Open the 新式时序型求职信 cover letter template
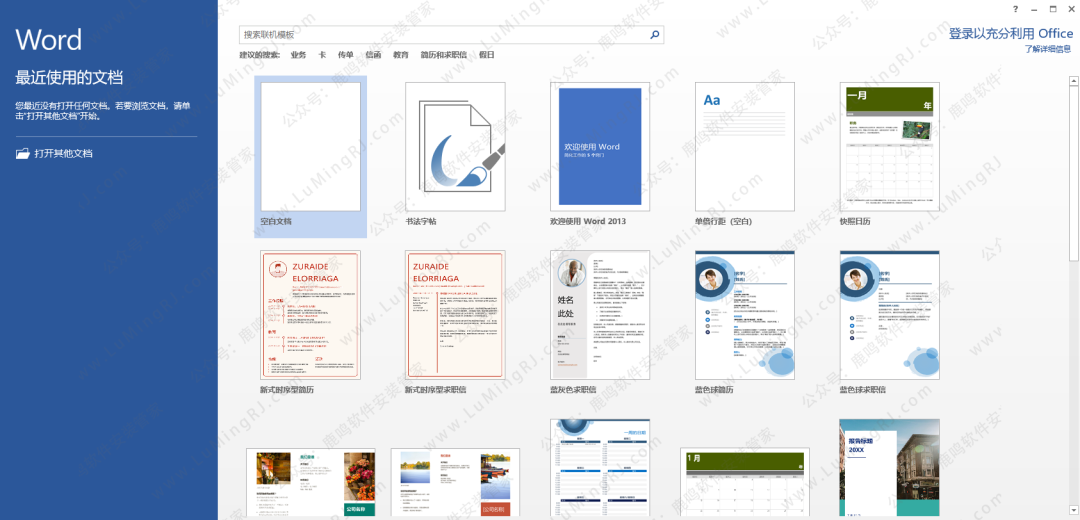This screenshot has height=520, width=1080. [x=455, y=322]
